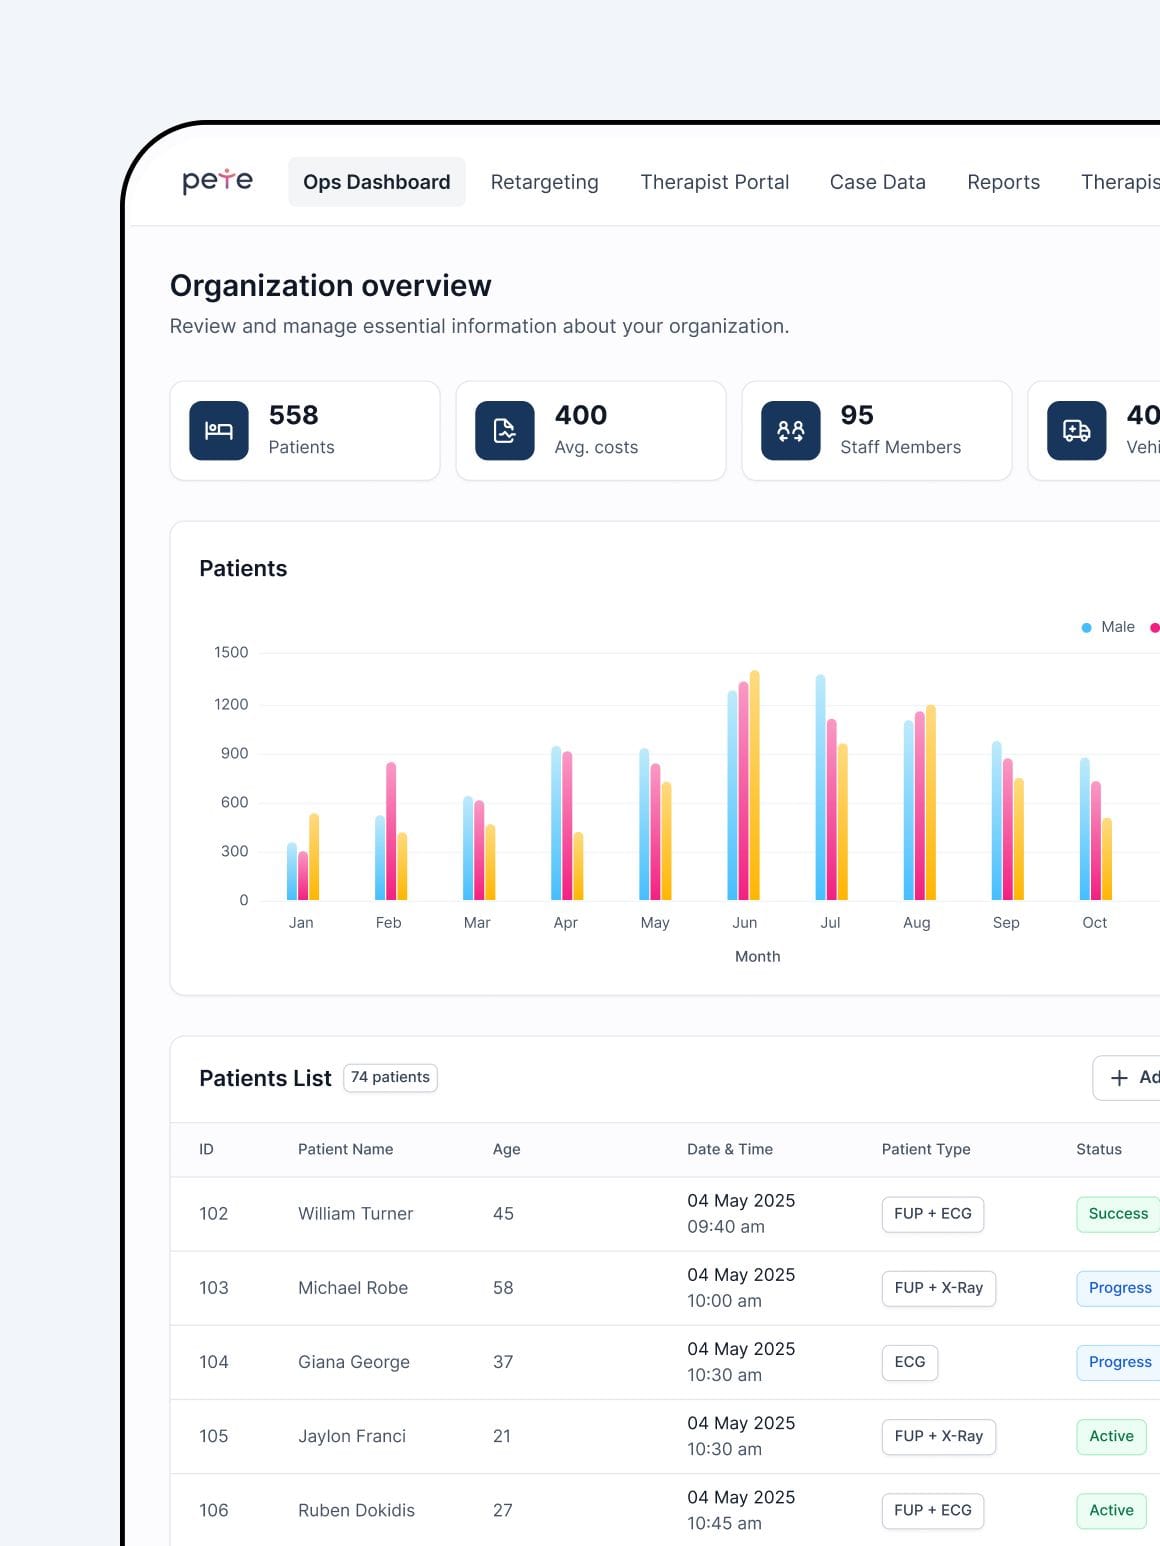Click the plus icon in Patients List header
Viewport: 1160px width, 1546px height.
(1119, 1078)
